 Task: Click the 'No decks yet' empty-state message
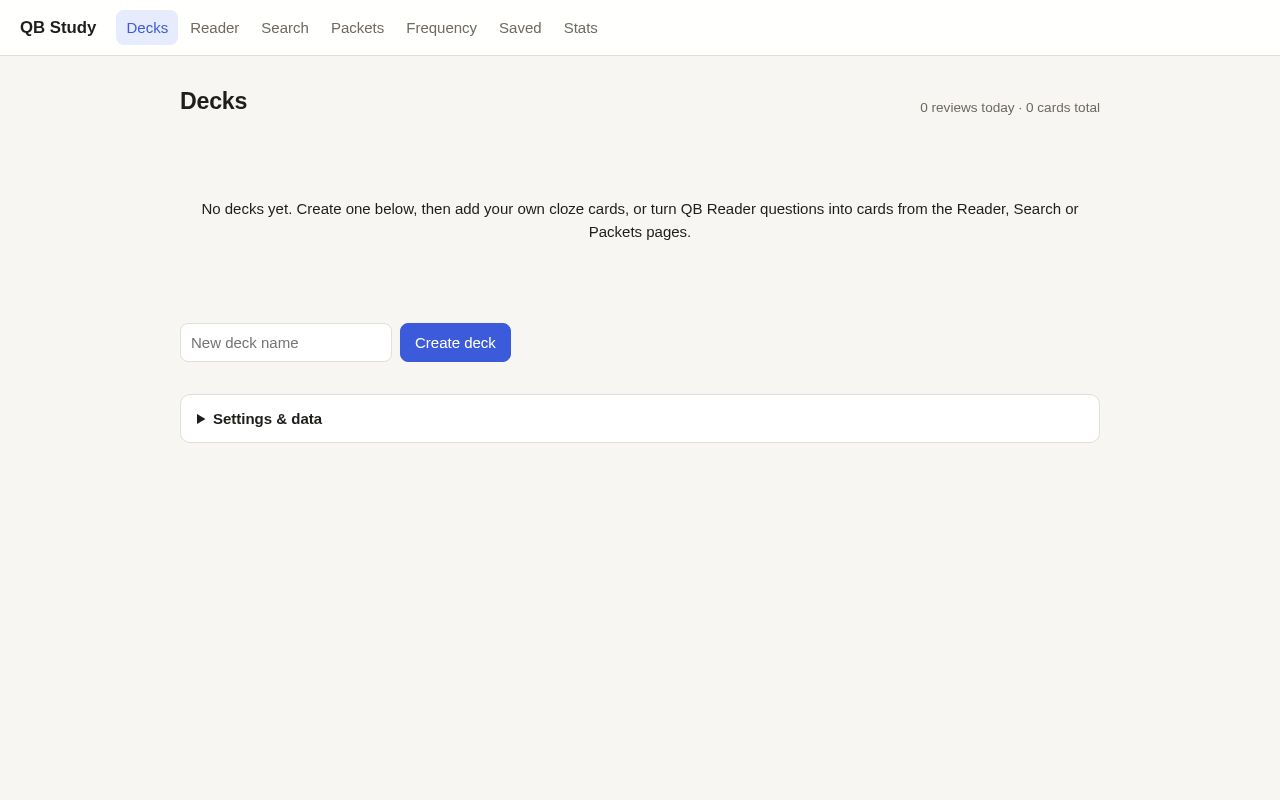point(640,220)
